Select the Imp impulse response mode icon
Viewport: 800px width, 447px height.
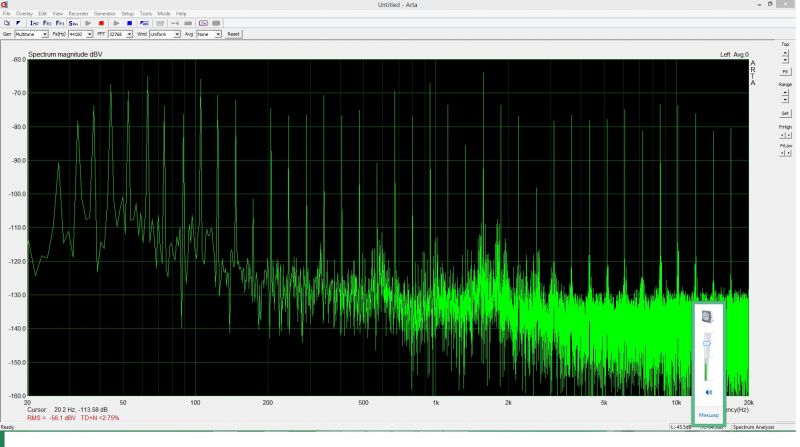click(x=34, y=22)
